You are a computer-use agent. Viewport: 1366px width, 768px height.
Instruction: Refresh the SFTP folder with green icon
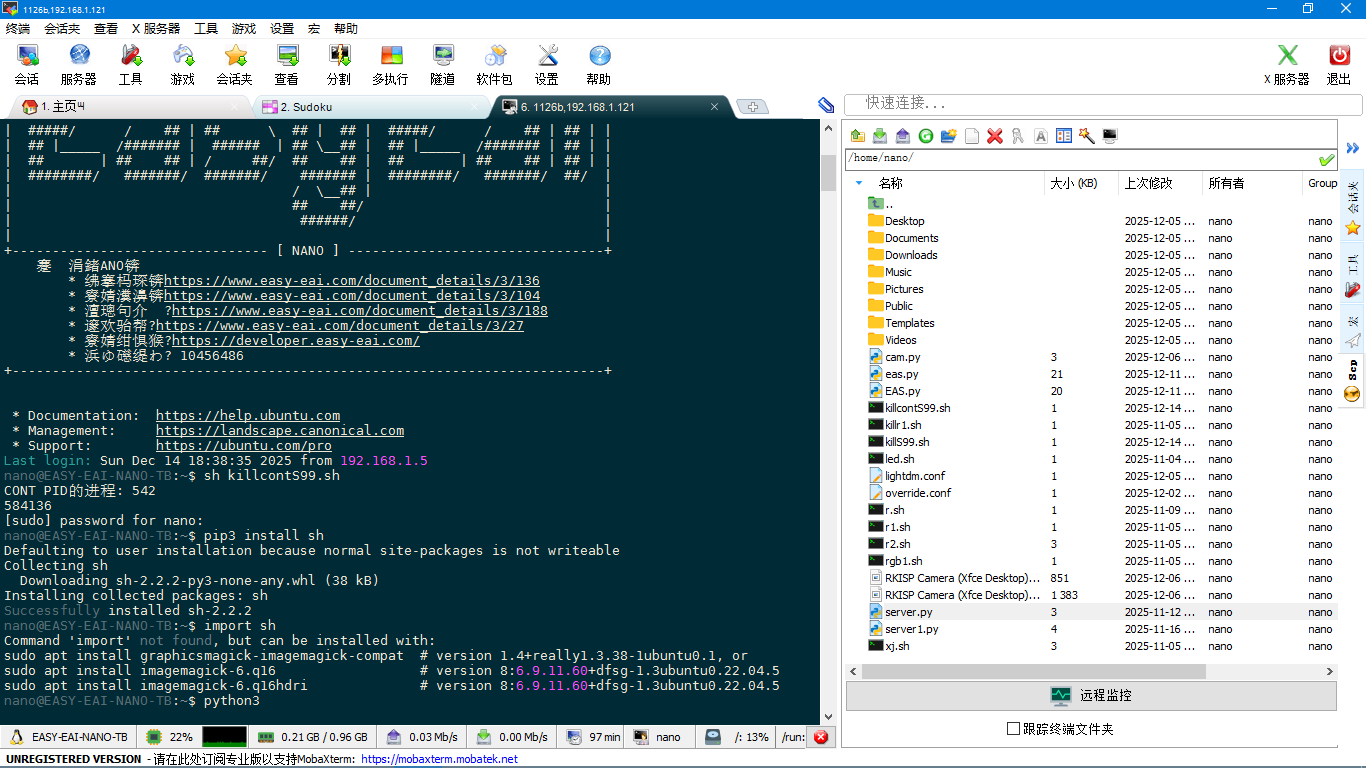[x=926, y=136]
